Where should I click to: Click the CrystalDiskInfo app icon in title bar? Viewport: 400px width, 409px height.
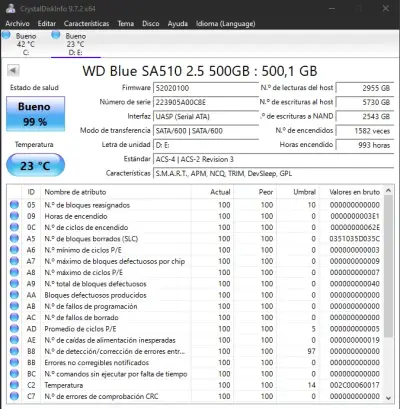tap(11, 8)
